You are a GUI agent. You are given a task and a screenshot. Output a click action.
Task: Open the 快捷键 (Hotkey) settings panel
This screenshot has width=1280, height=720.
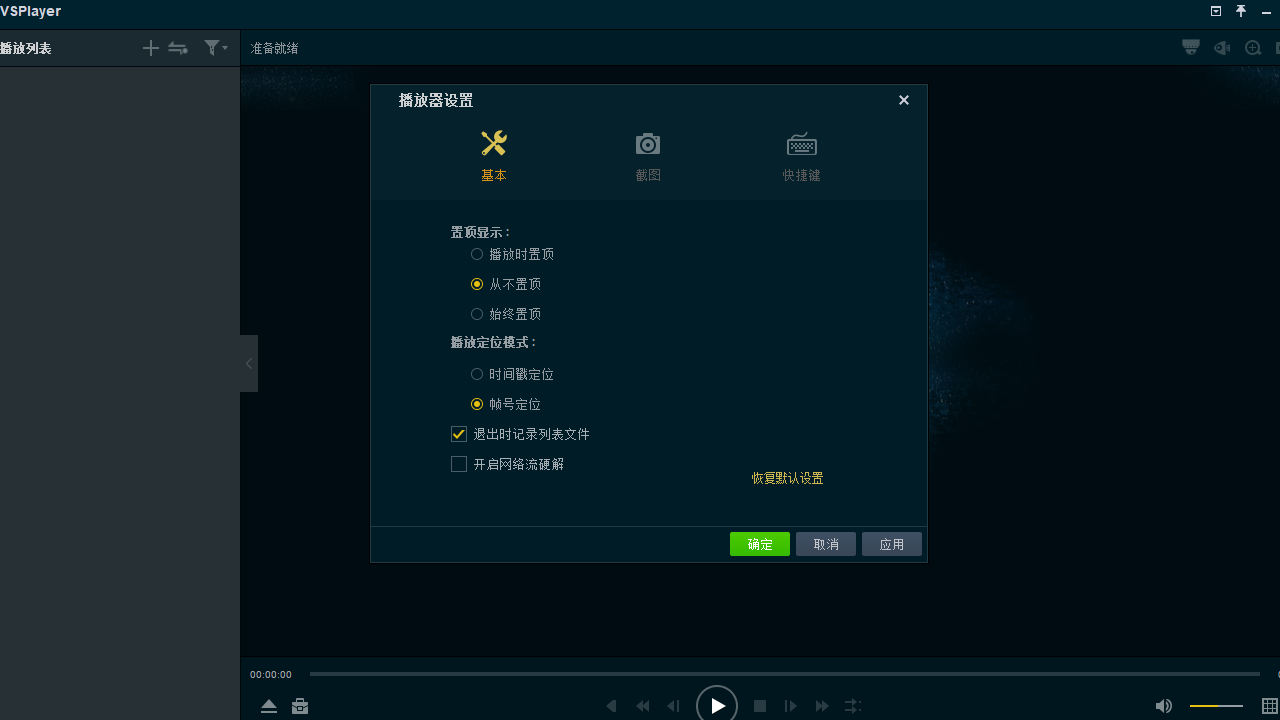click(x=801, y=155)
